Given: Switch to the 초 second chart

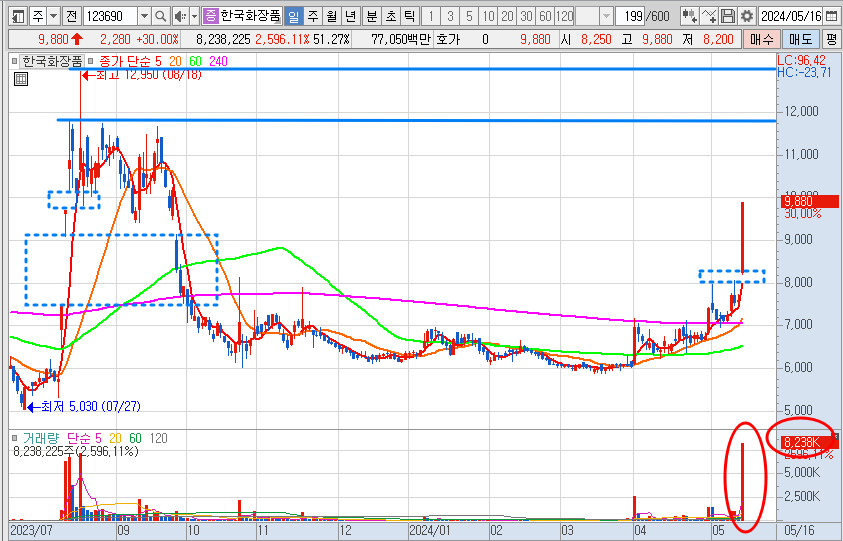Looking at the screenshot, I should [390, 16].
